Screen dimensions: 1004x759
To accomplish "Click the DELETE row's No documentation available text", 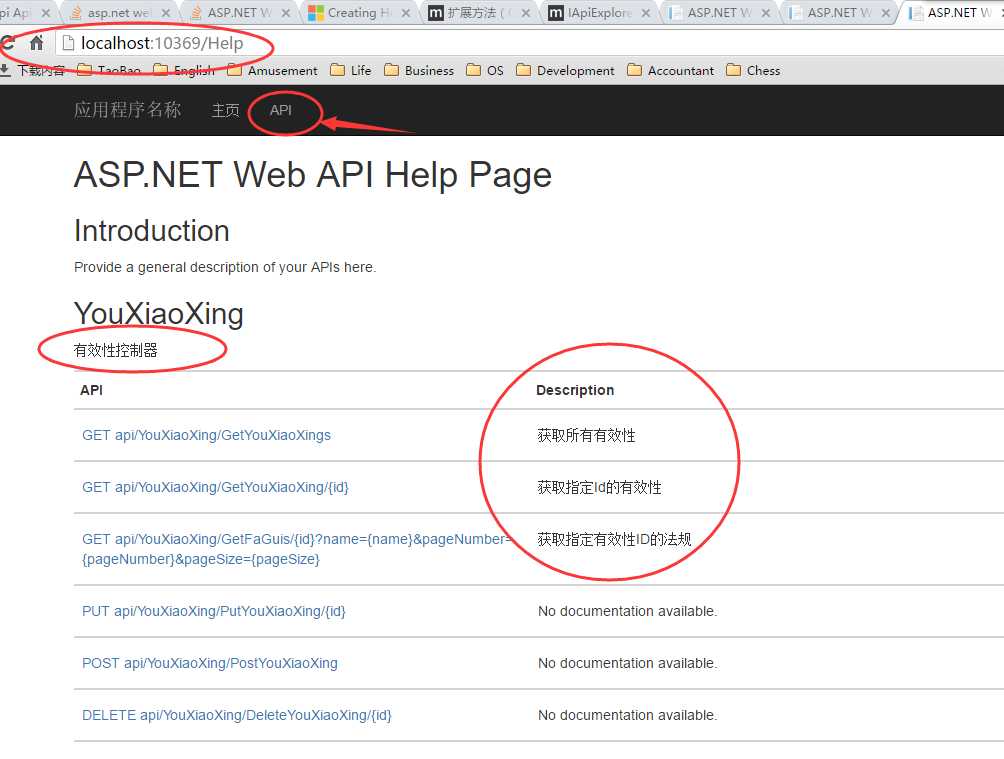I will [x=628, y=715].
